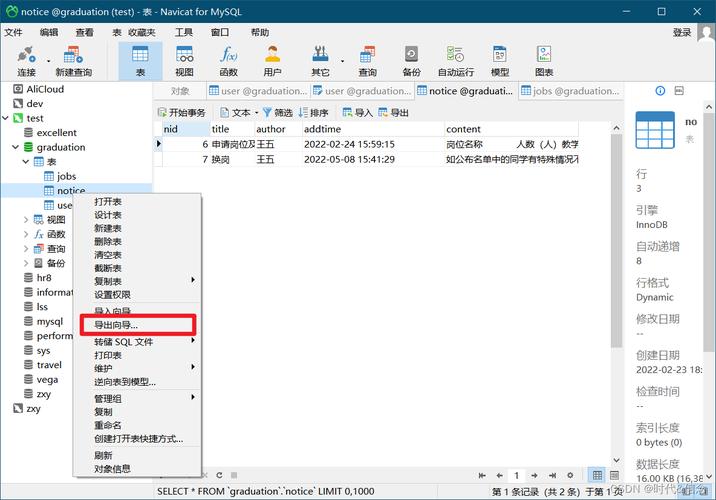Select AliCloud connection in tree

(x=45, y=89)
